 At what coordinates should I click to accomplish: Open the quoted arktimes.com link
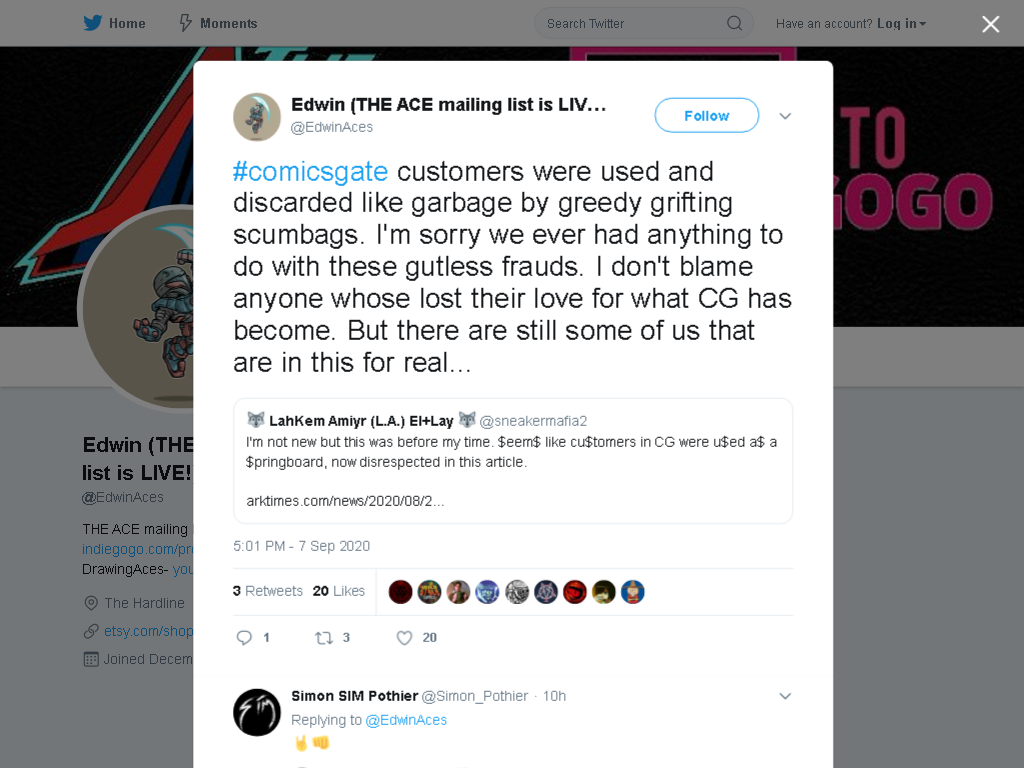coord(345,501)
